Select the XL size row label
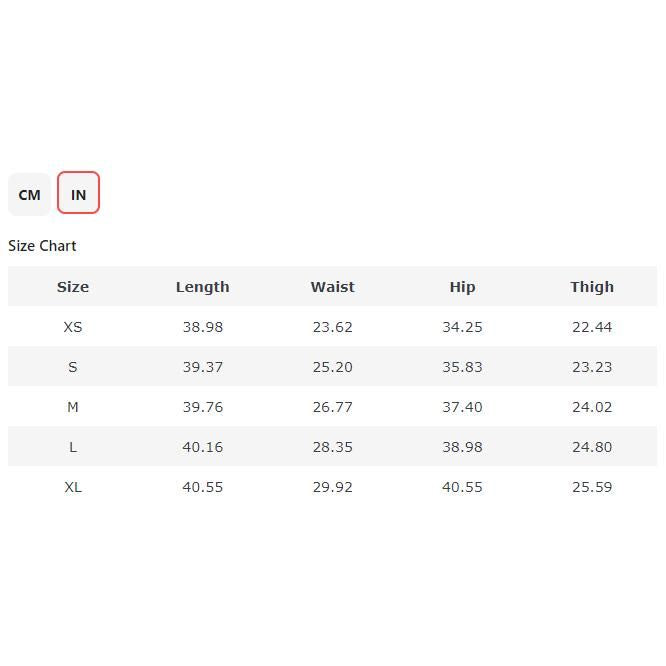The height and width of the screenshot is (666, 666). point(73,487)
